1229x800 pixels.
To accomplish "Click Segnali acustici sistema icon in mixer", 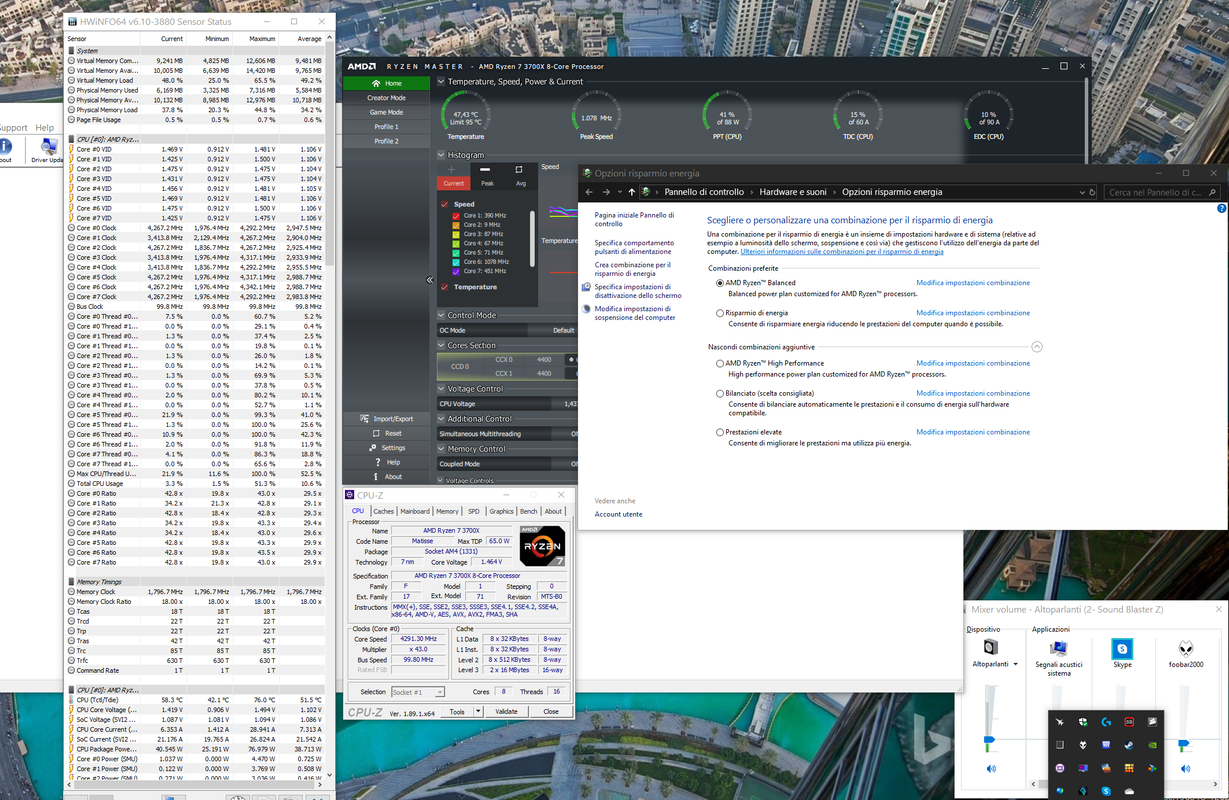I will coord(1059,648).
